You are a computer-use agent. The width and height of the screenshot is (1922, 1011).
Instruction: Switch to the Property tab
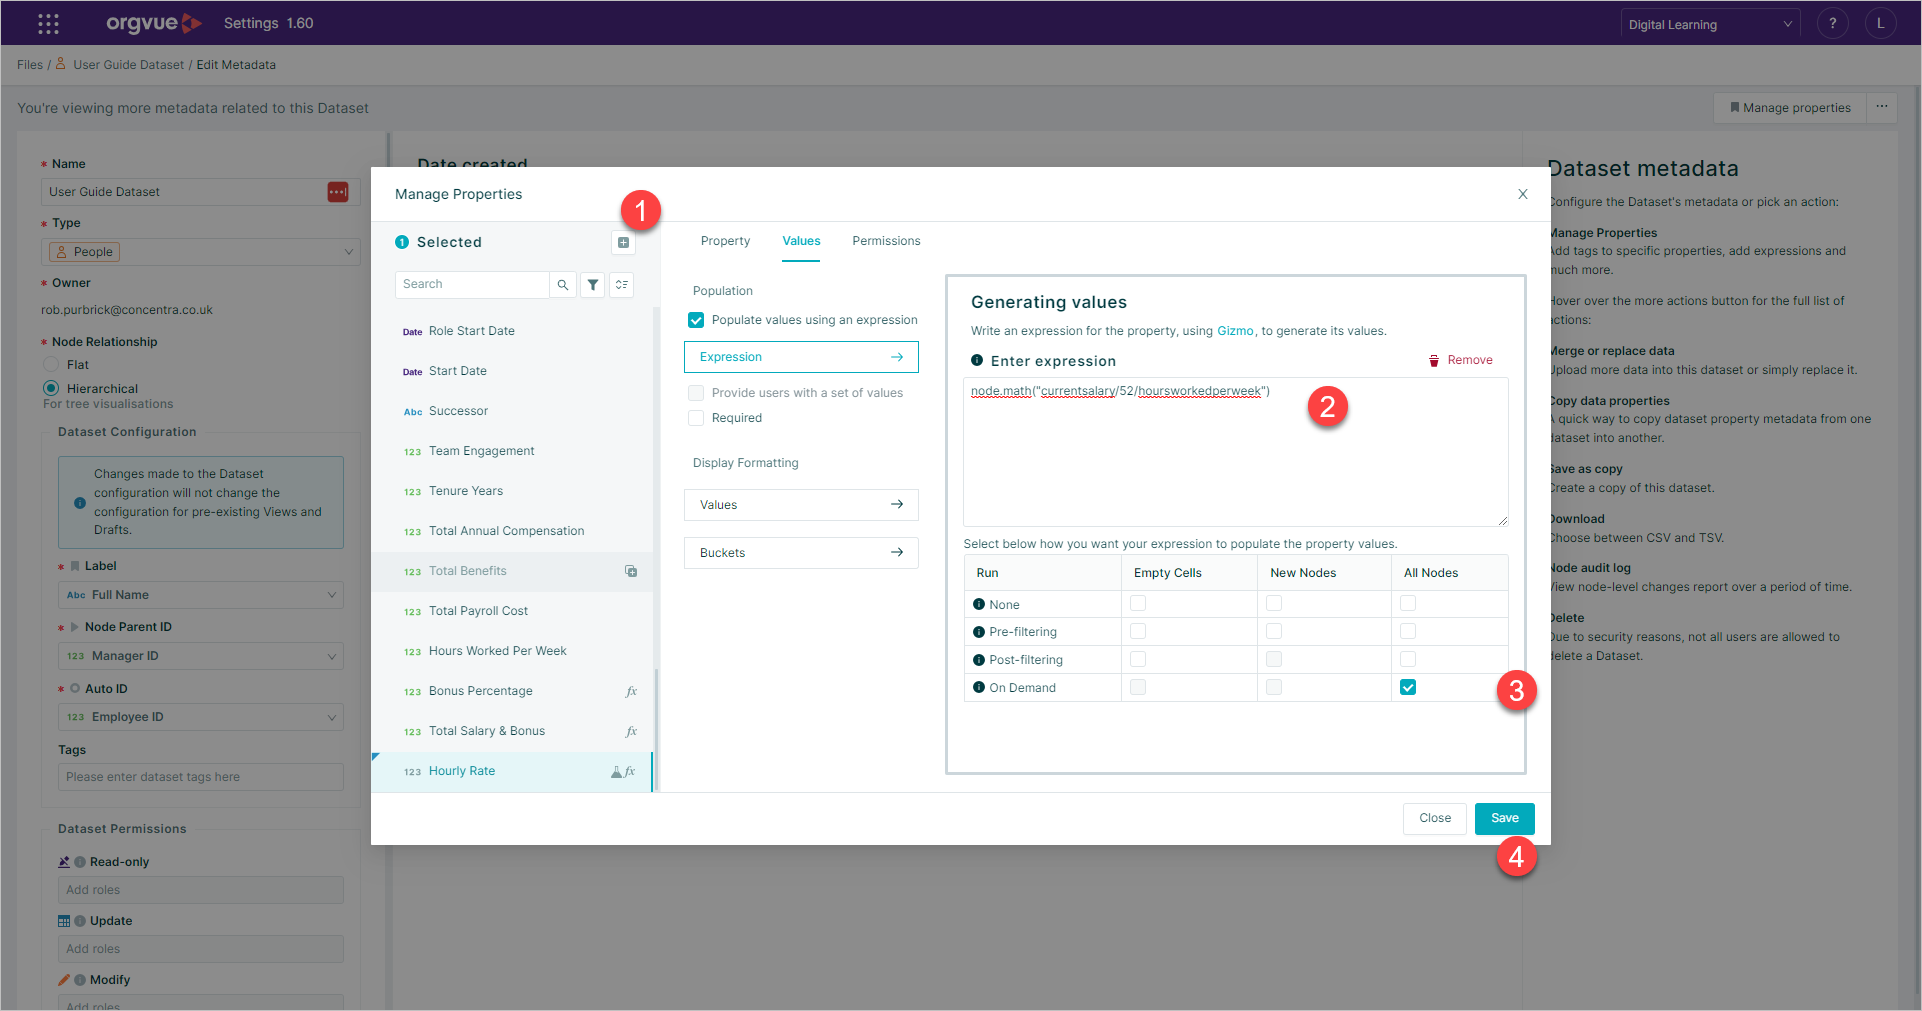tap(725, 241)
